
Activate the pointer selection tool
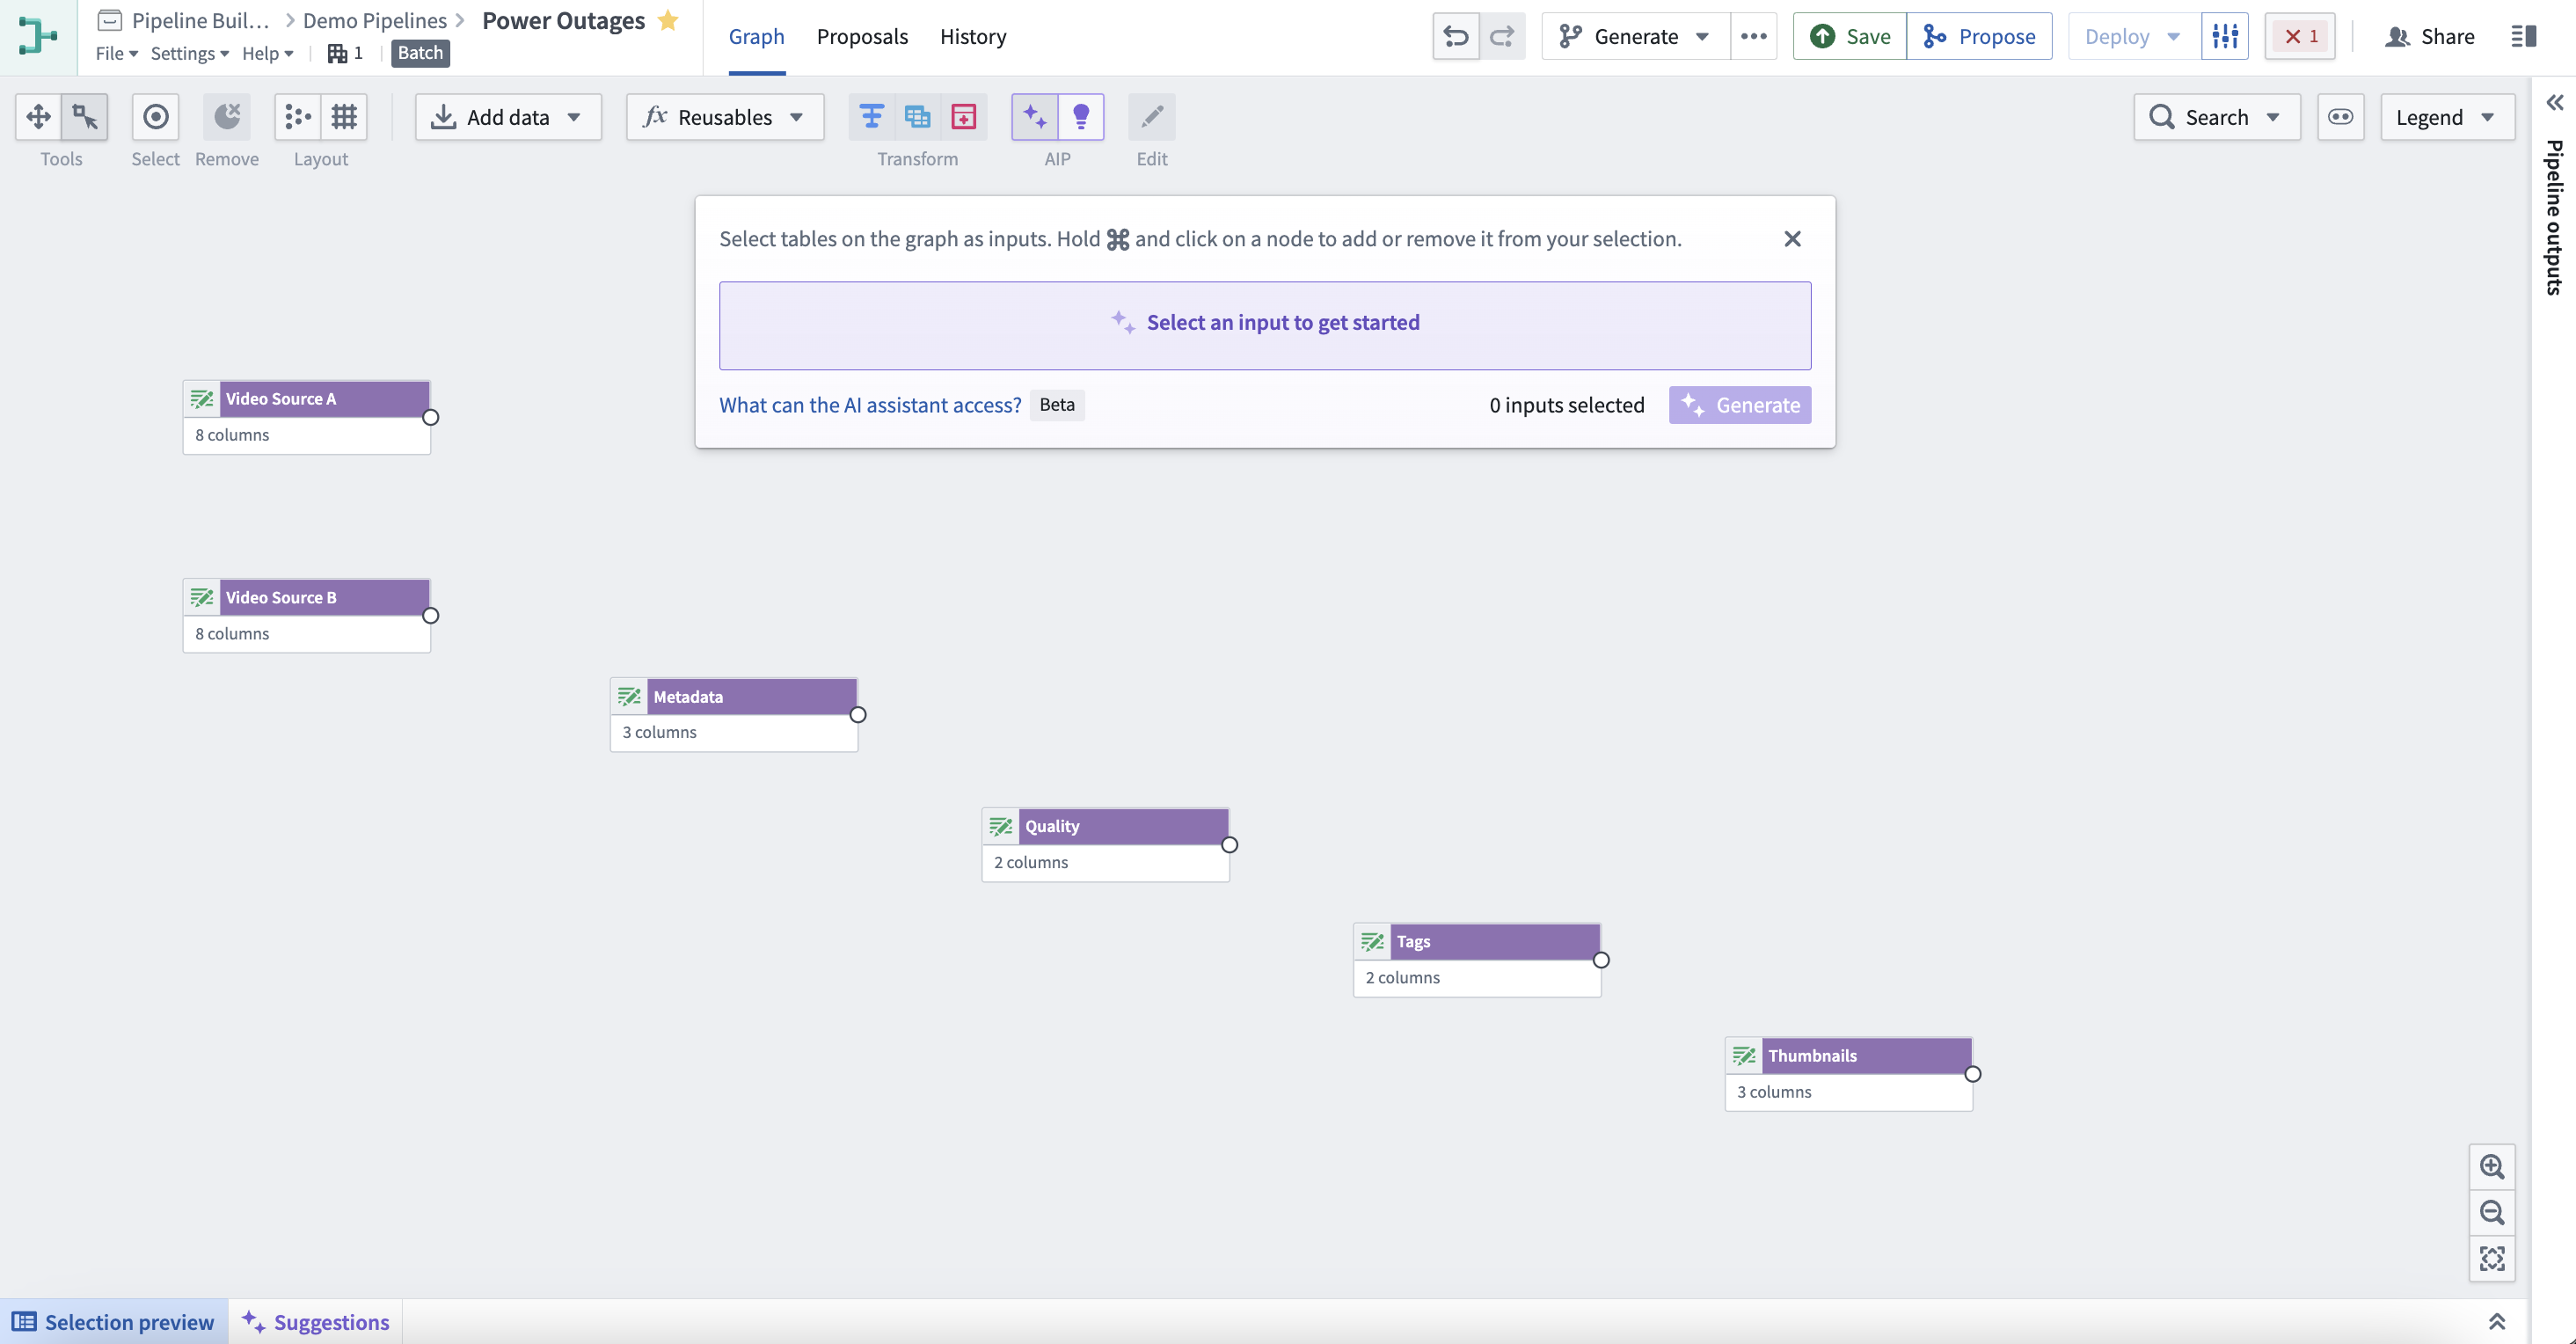tap(85, 117)
